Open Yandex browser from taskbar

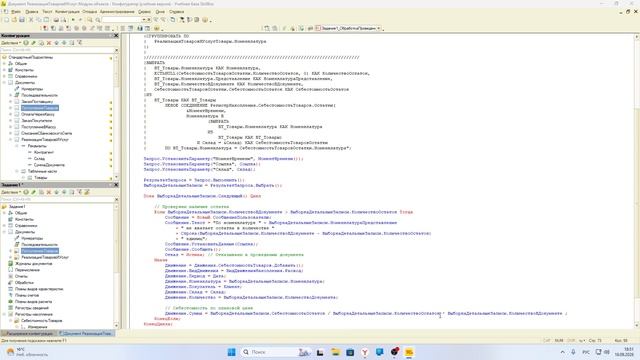point(364,352)
